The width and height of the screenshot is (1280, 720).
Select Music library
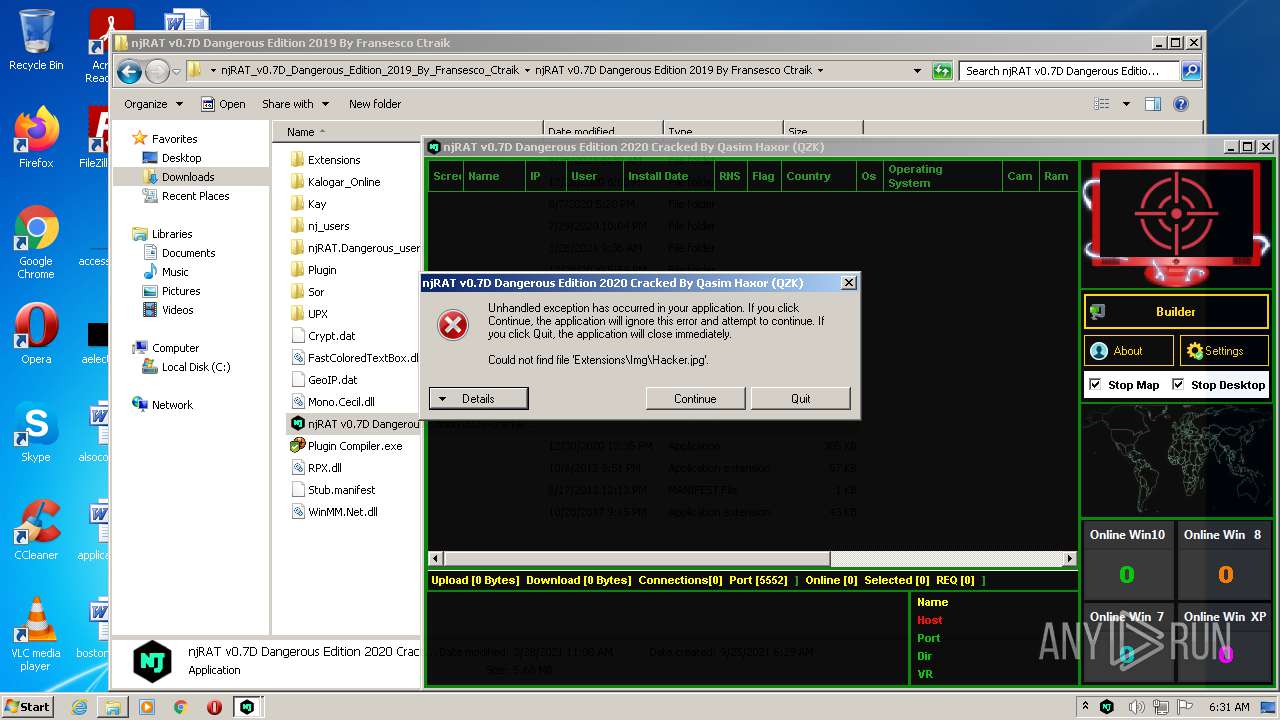tap(175, 272)
